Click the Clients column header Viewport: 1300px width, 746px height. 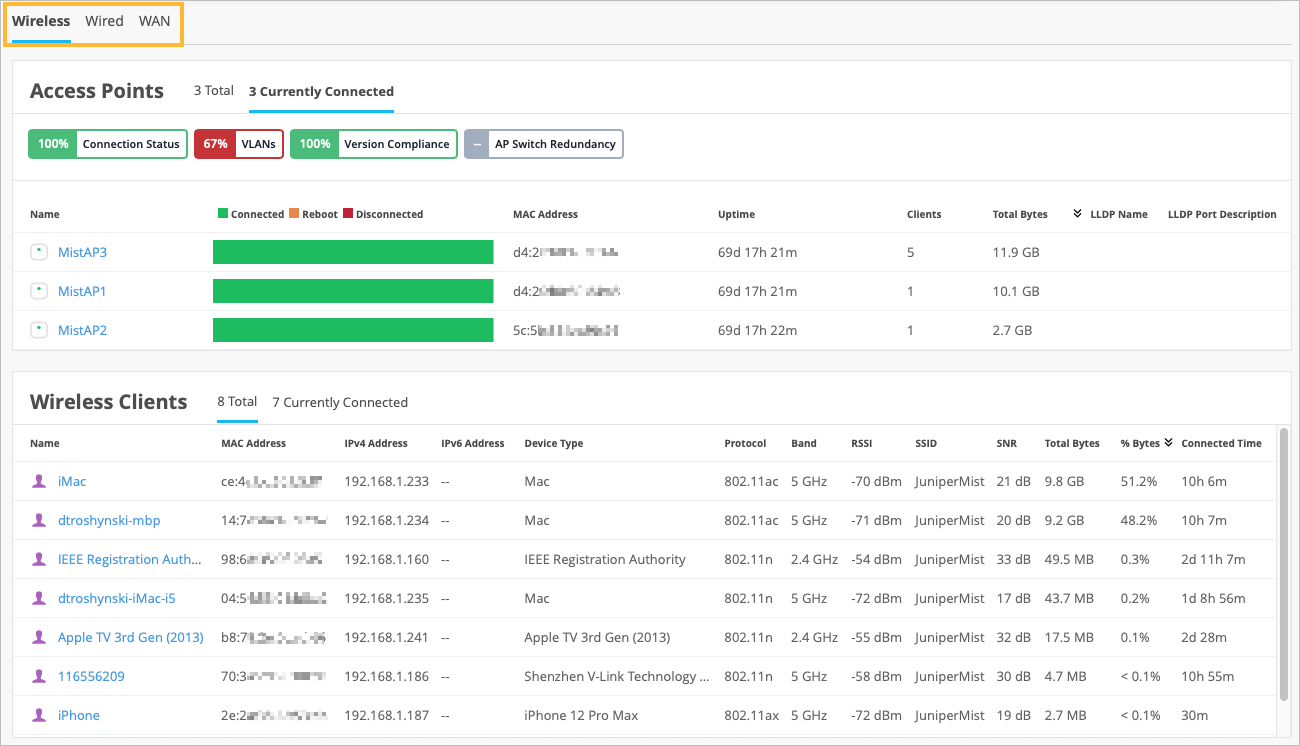click(x=924, y=214)
